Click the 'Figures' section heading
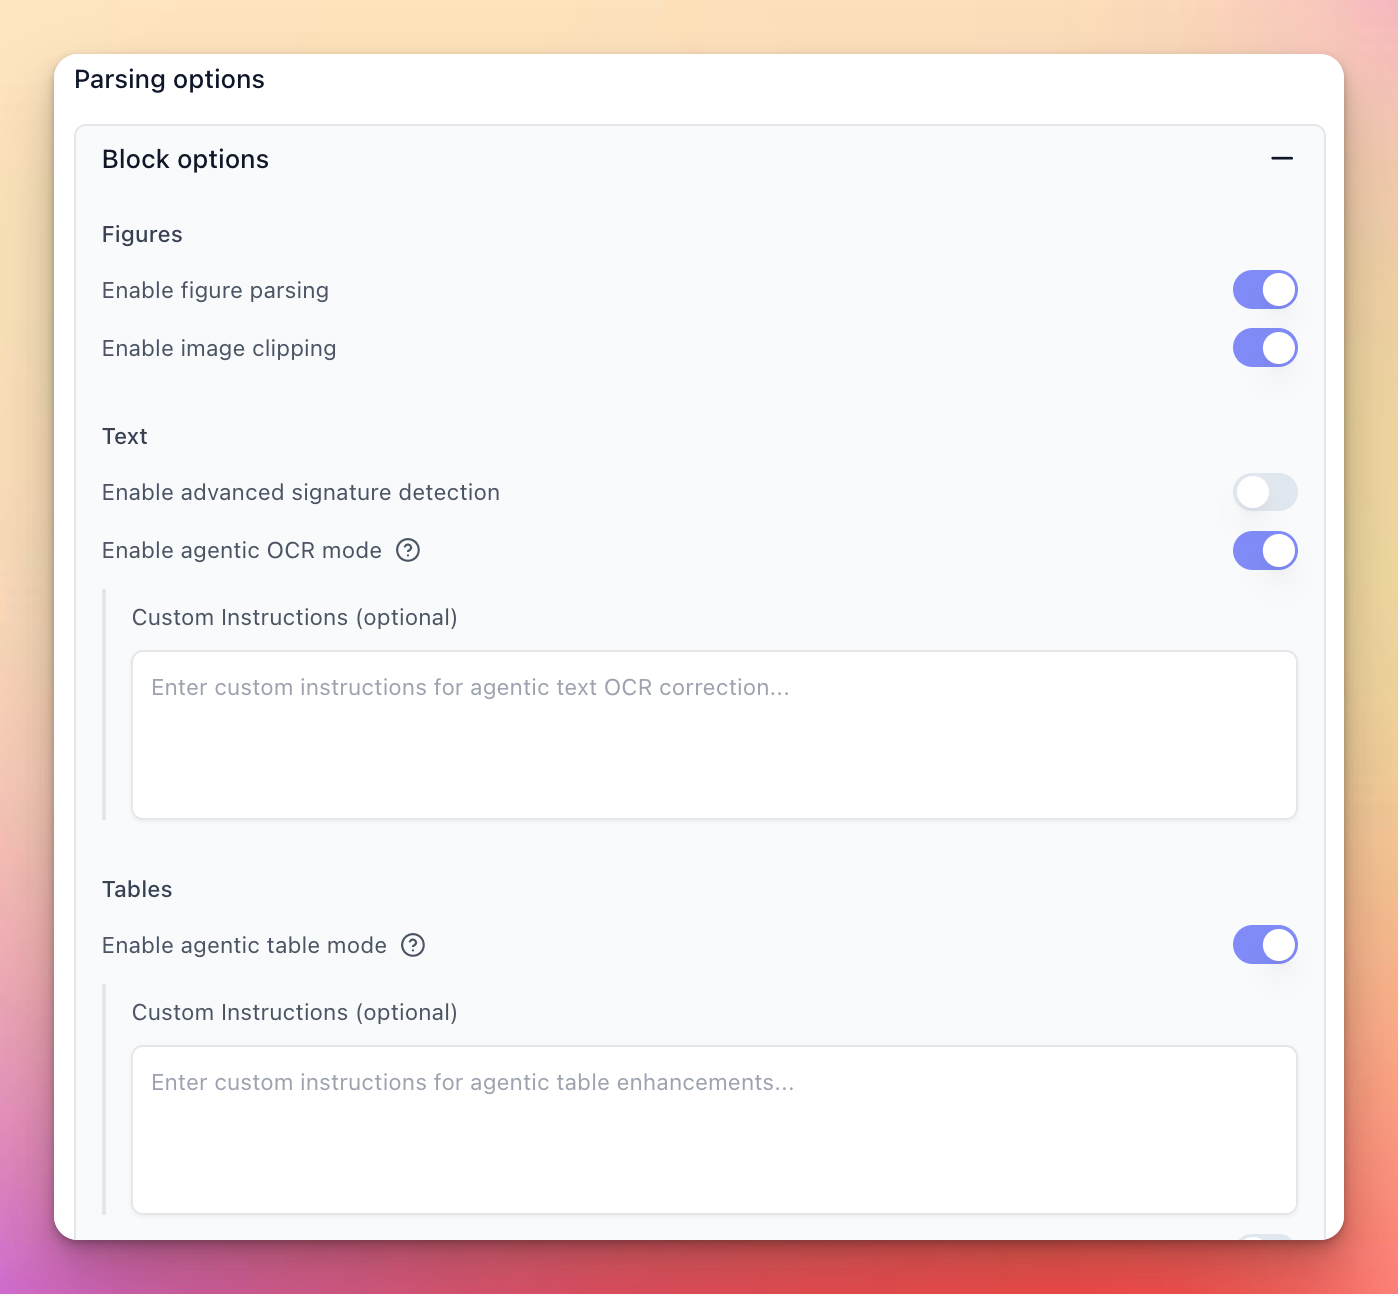The height and width of the screenshot is (1294, 1398). coord(142,234)
